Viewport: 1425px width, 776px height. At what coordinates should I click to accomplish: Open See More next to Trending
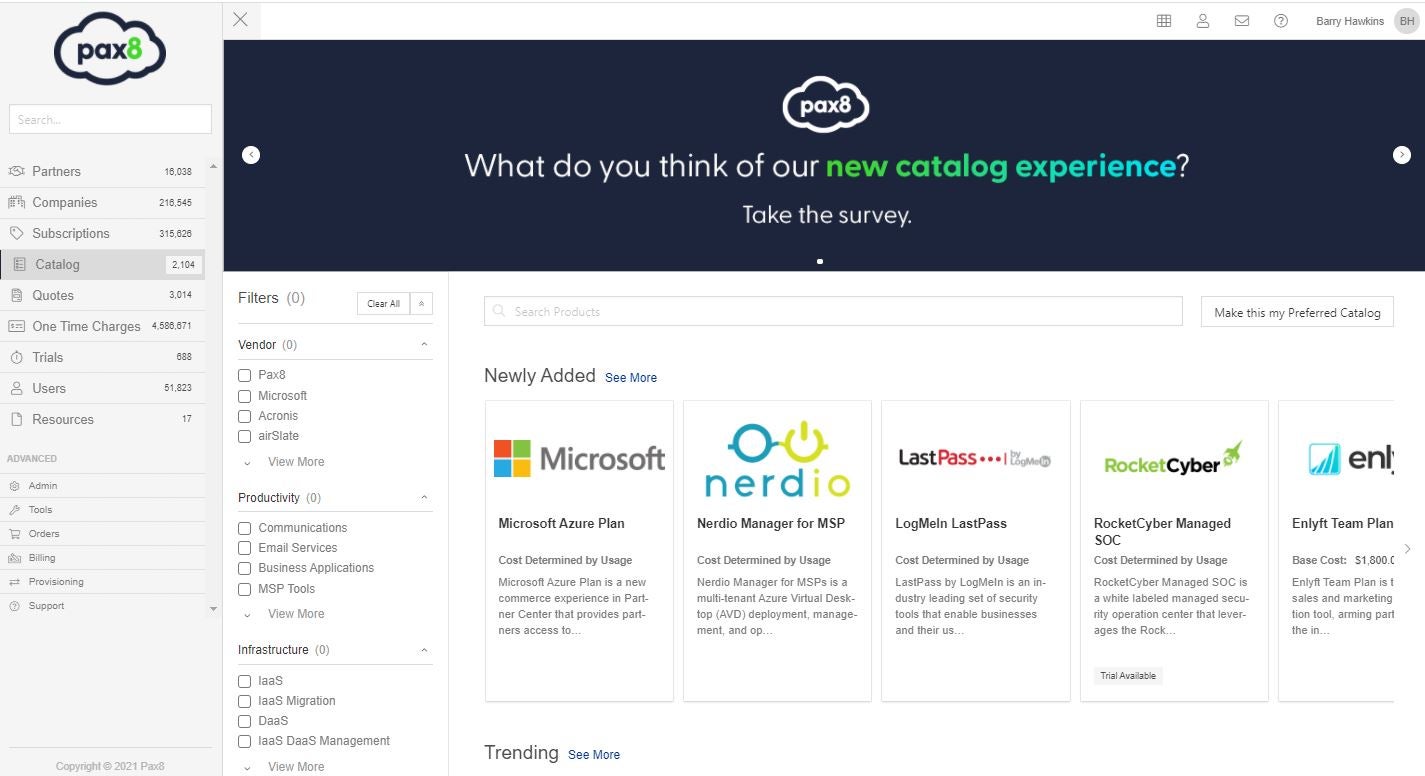click(594, 755)
